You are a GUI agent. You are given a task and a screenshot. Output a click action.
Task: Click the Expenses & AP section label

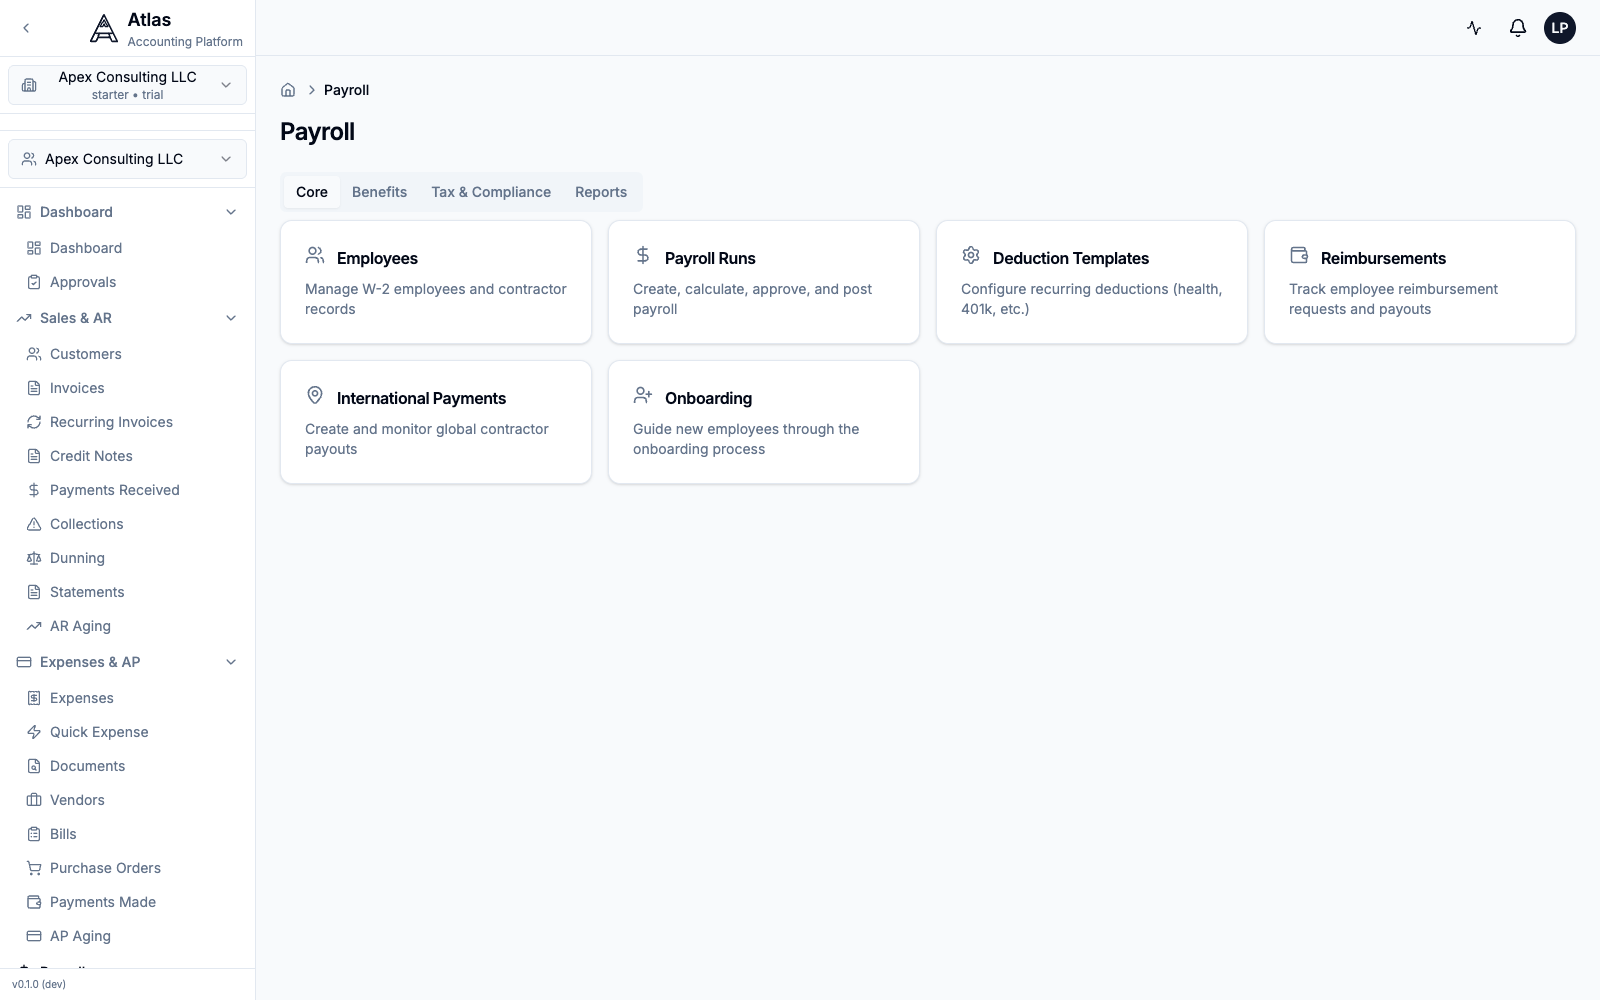[x=90, y=662]
